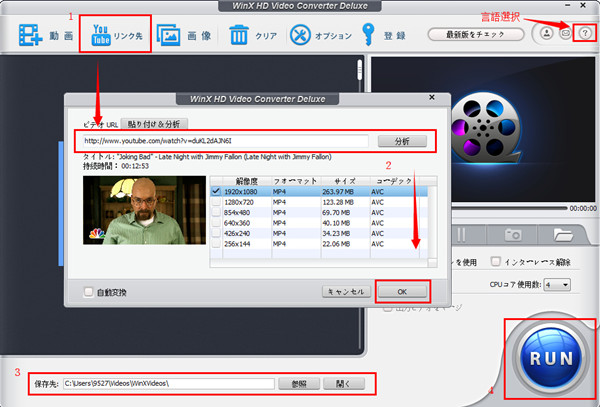Image resolution: width=600 pixels, height=407 pixels.
Task: Click the video preview thumbnail
Action: [144, 210]
